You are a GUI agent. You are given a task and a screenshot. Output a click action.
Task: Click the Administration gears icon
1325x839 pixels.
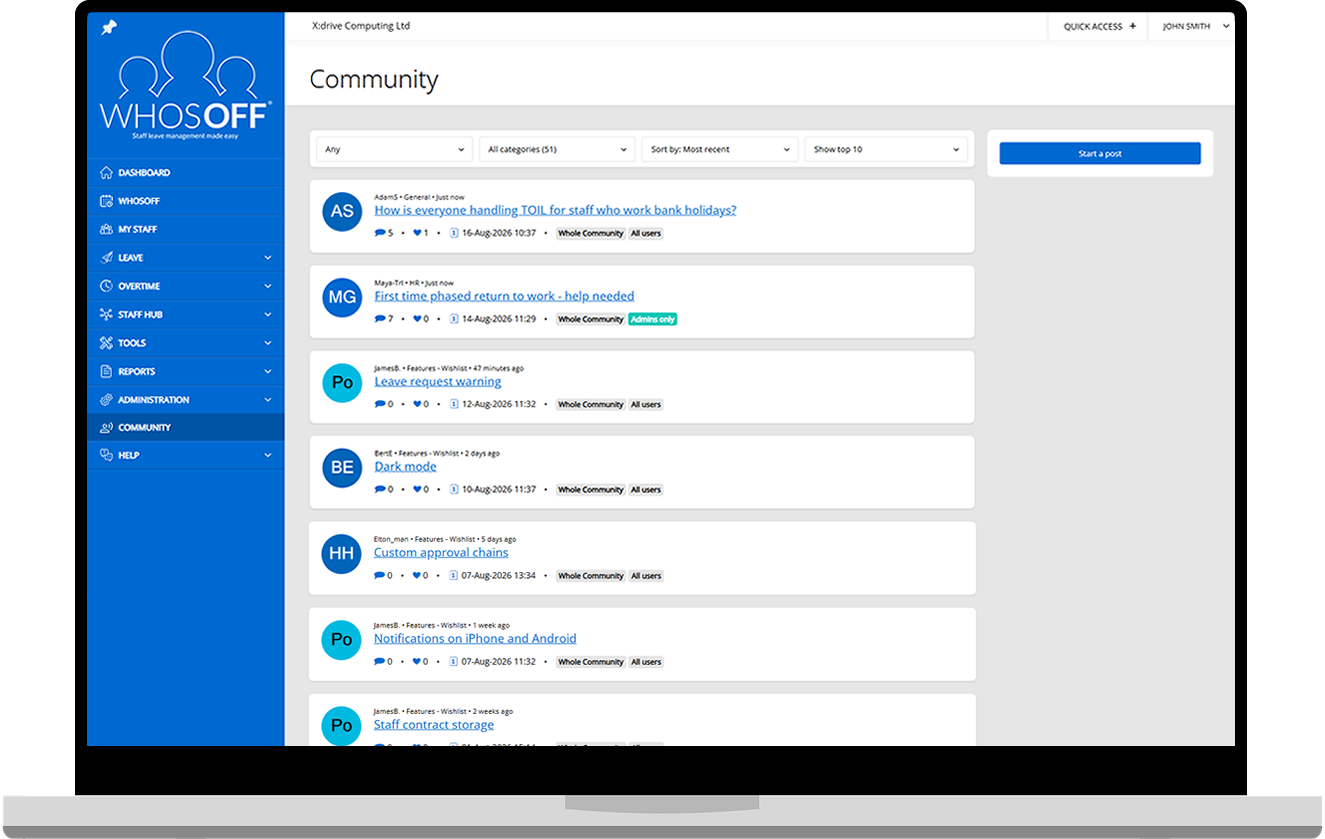click(107, 400)
